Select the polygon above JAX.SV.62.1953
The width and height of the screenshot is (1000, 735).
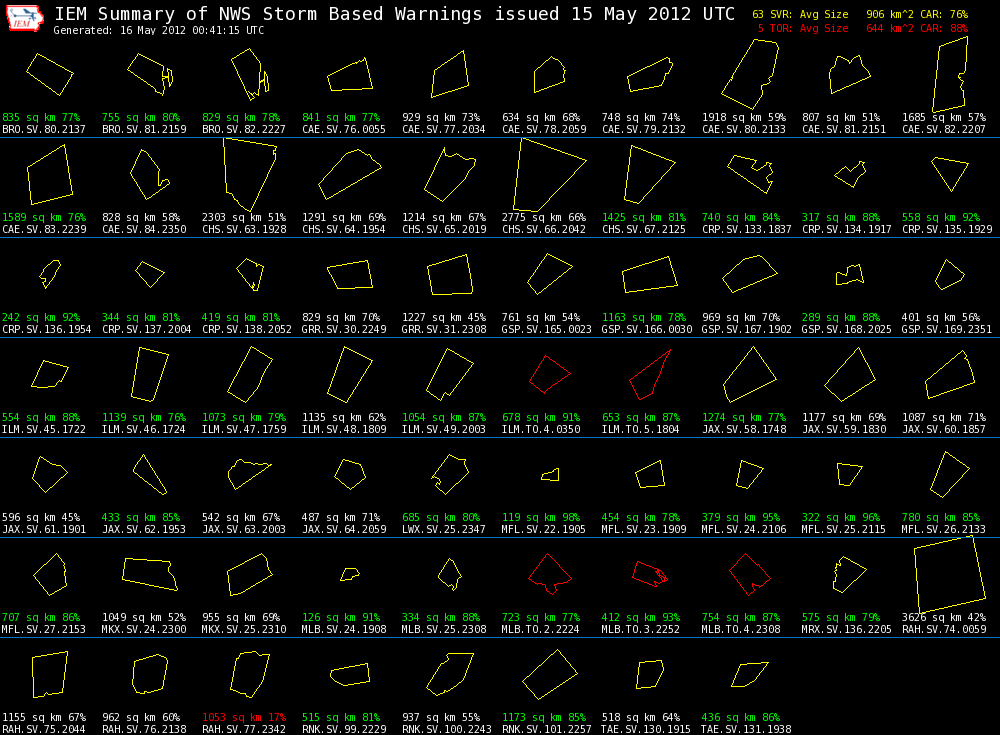150,474
